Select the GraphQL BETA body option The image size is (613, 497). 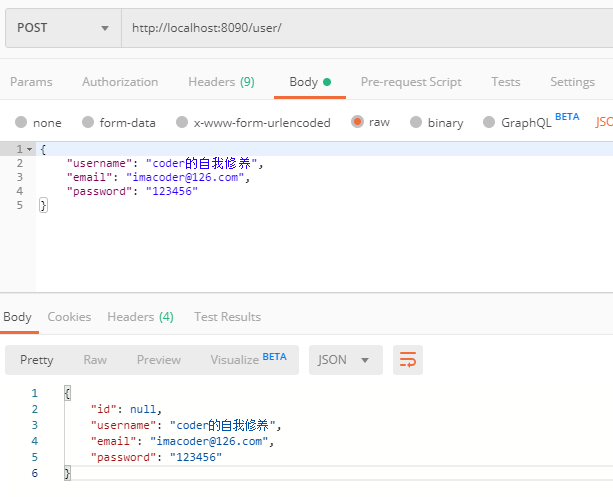pyautogui.click(x=489, y=122)
